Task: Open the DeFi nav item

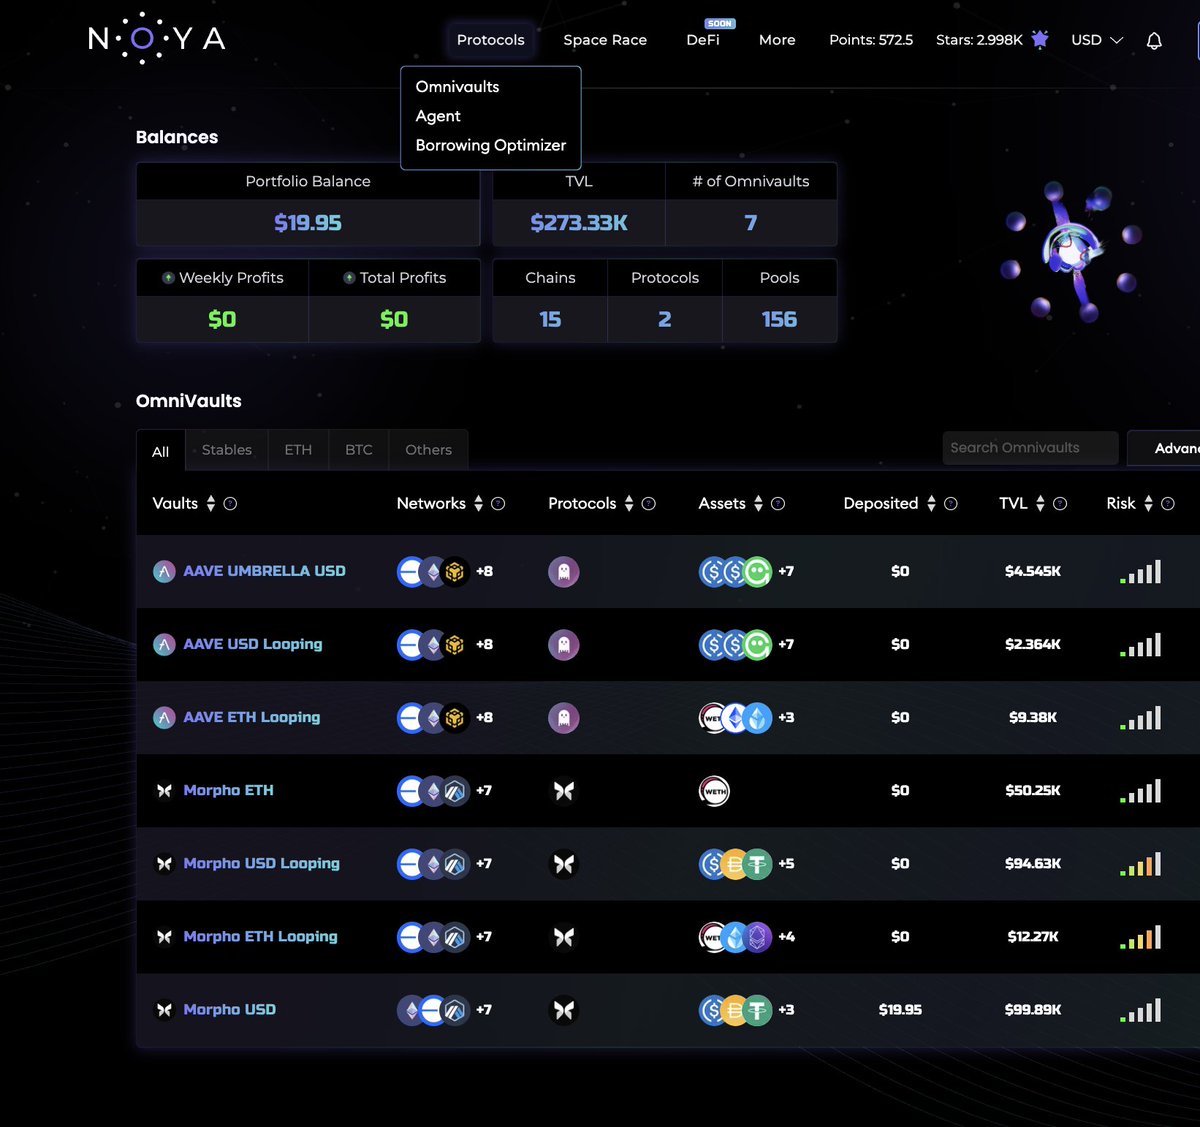Action: click(x=703, y=40)
